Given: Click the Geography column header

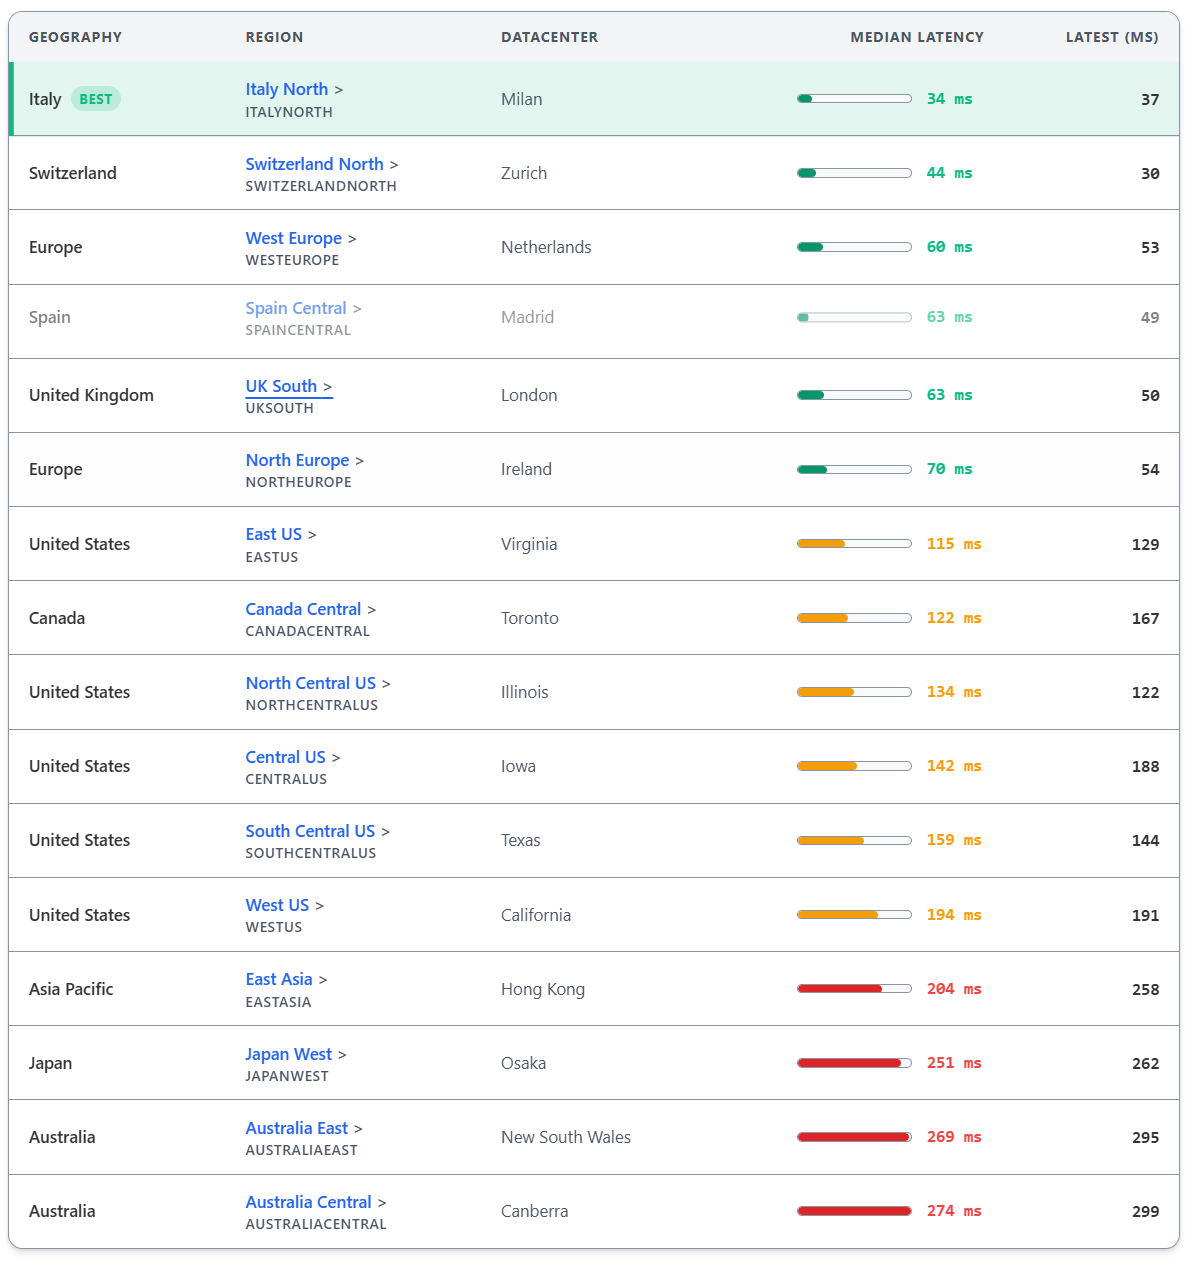Looking at the screenshot, I should [75, 37].
